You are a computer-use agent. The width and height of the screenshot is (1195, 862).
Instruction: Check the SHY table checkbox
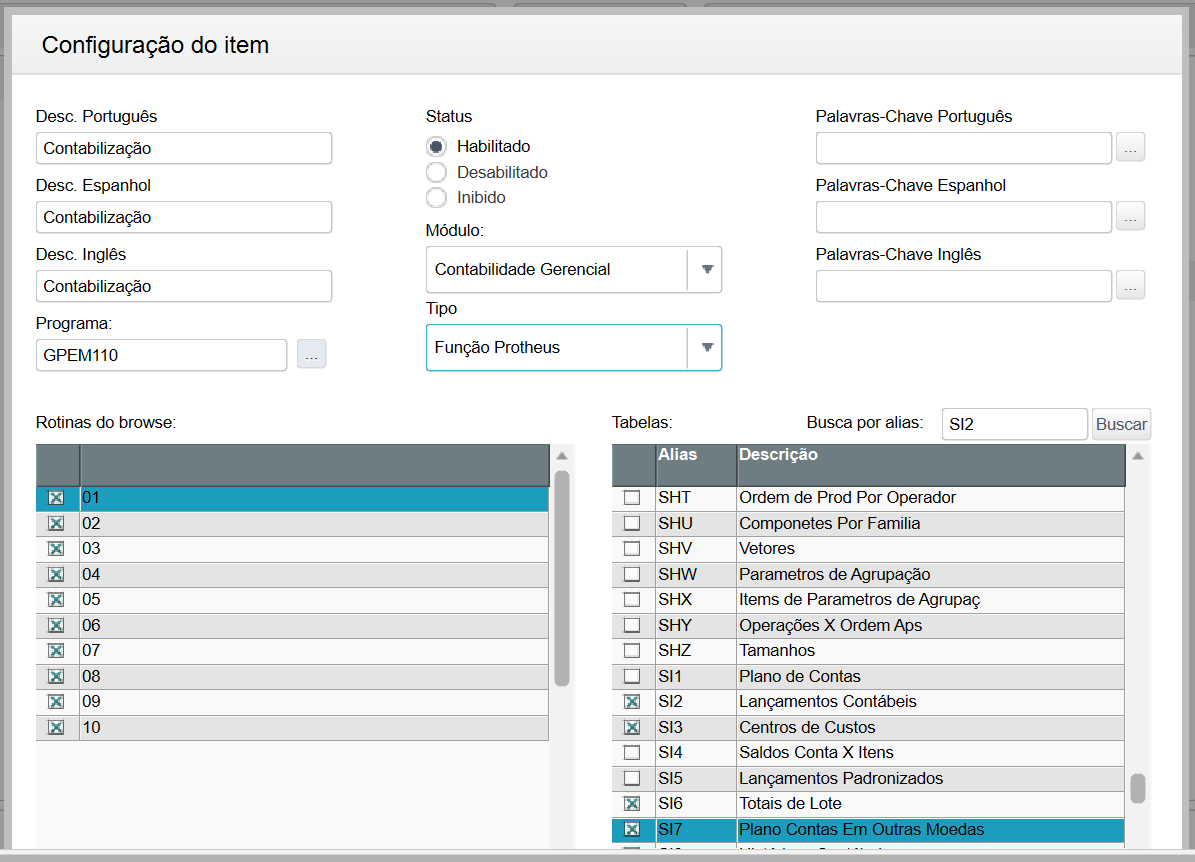point(632,626)
